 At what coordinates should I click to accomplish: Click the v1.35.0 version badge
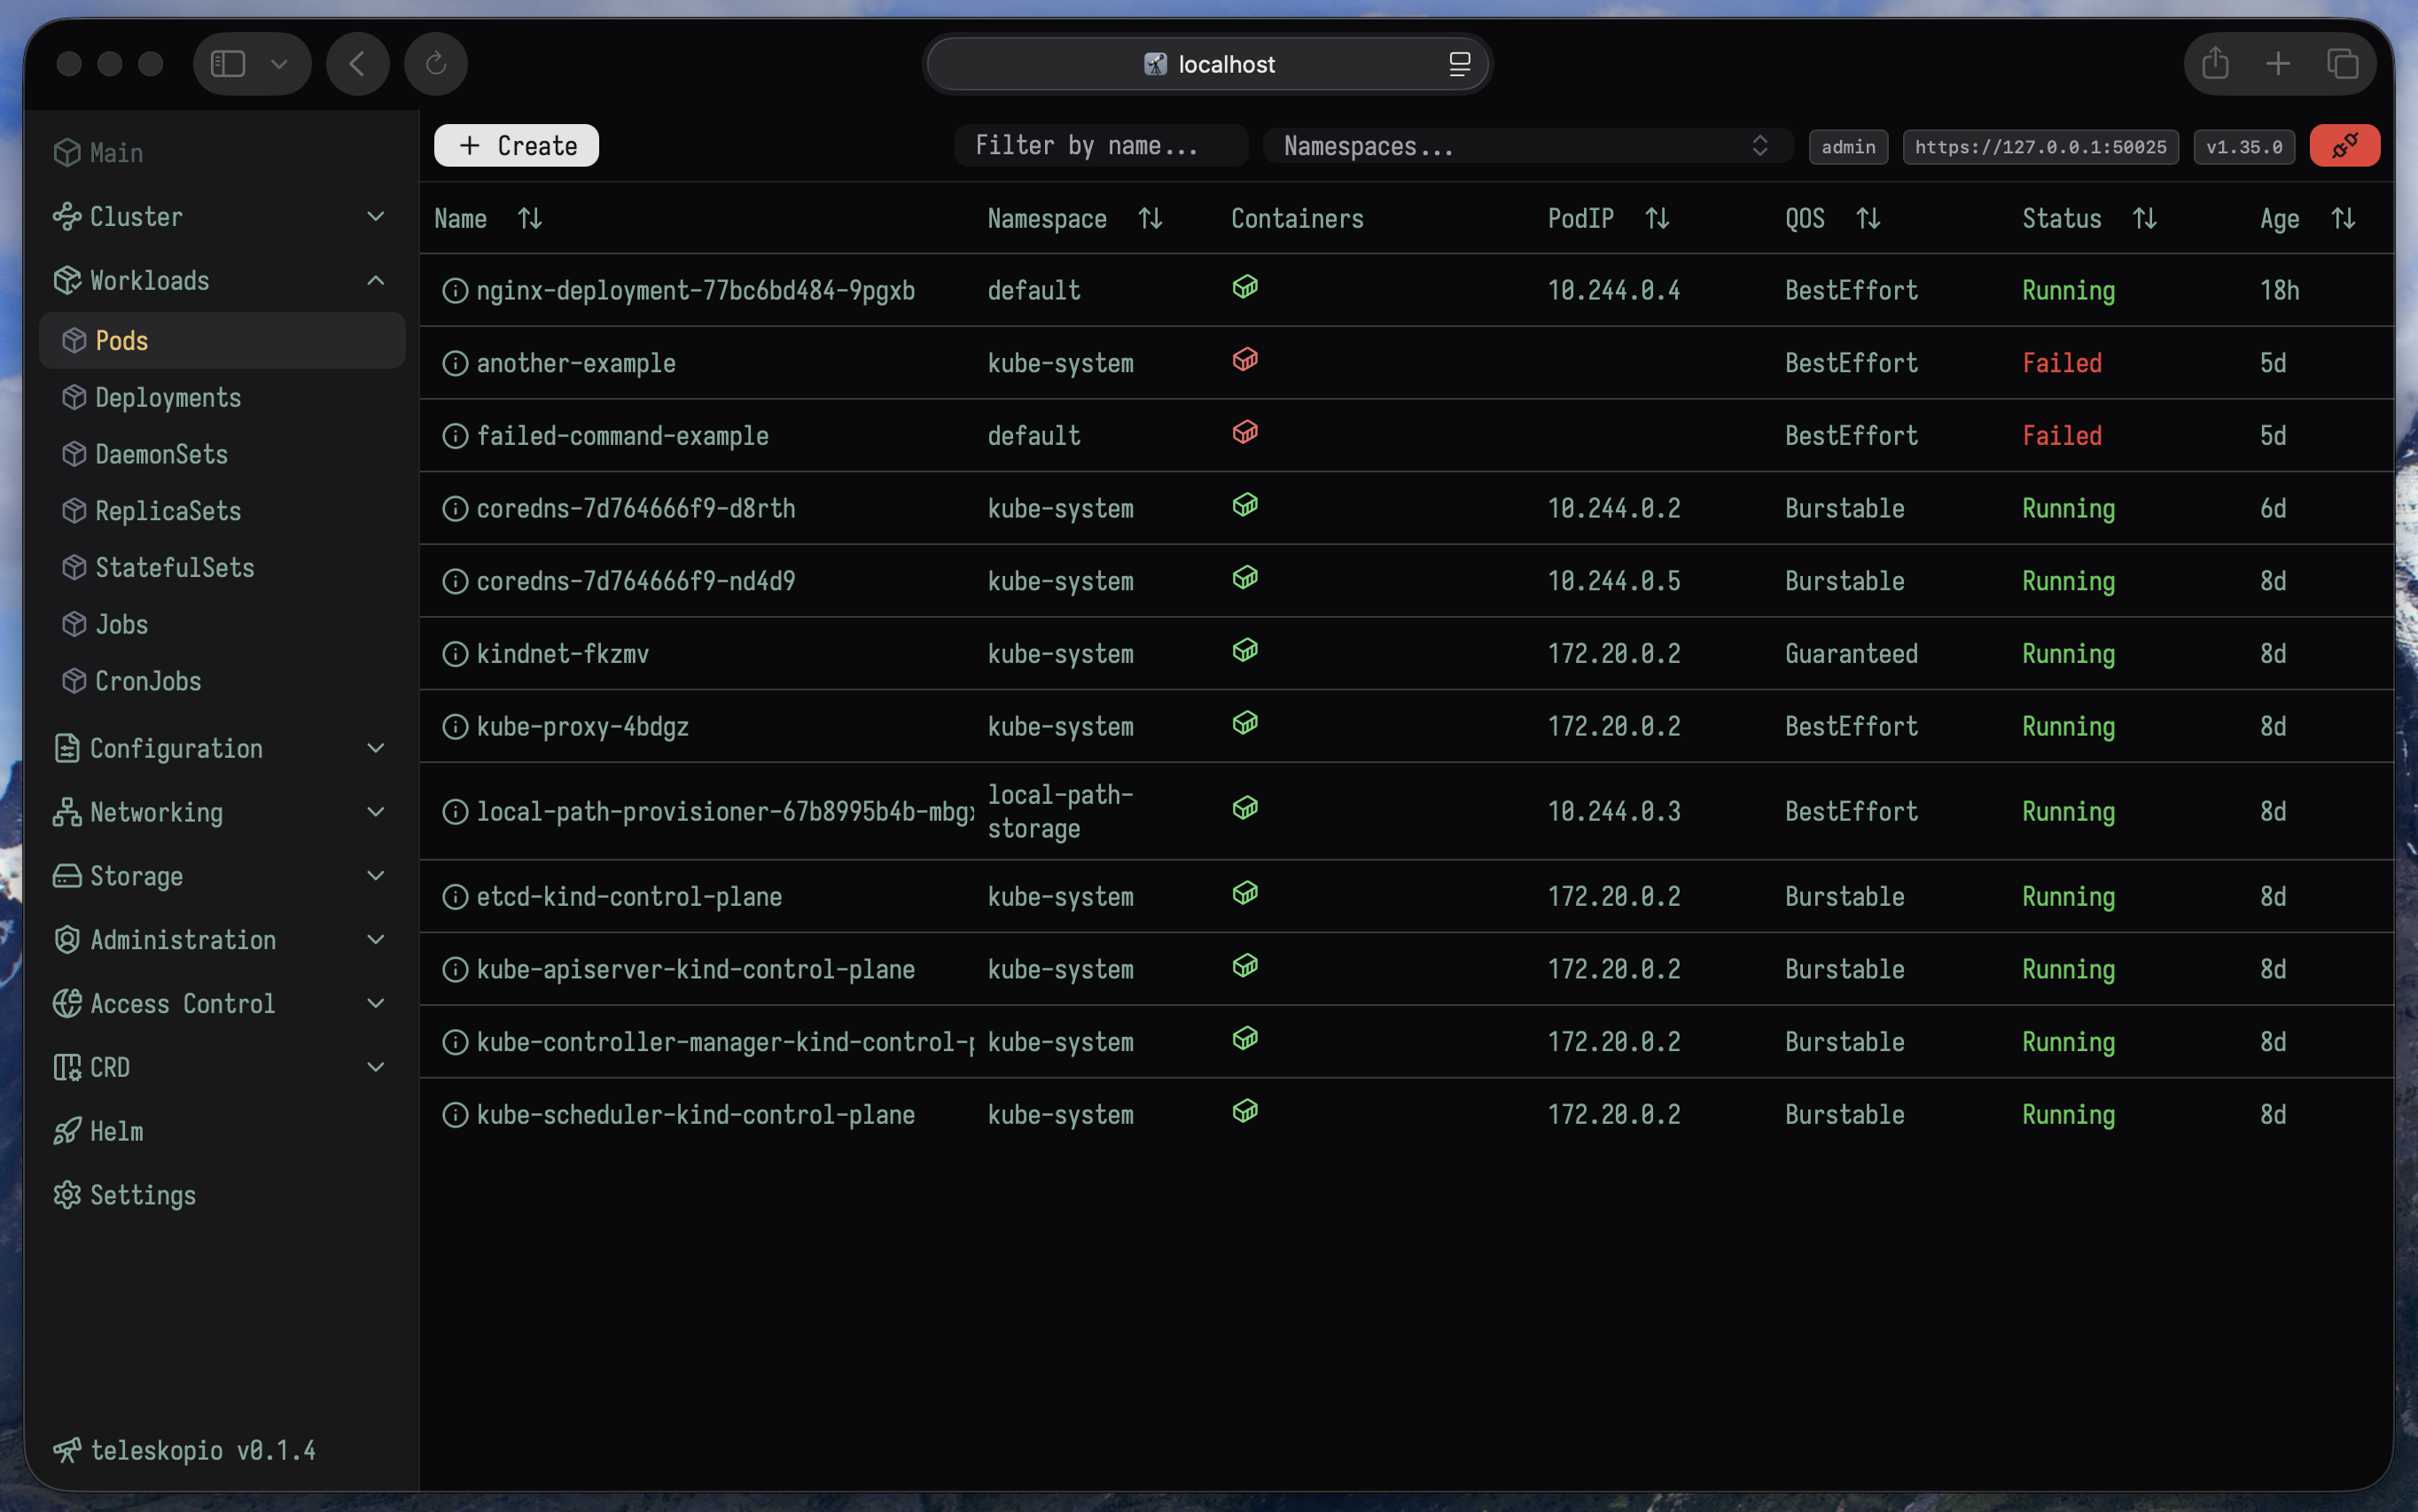tap(2244, 147)
